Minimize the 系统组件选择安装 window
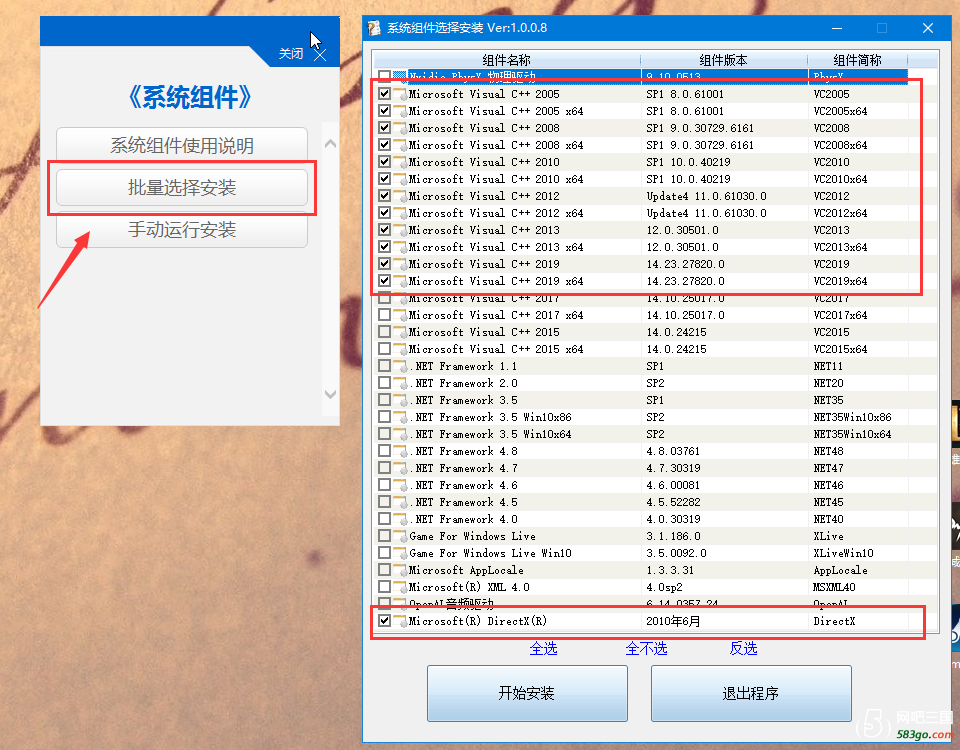The image size is (960, 750). (837, 28)
